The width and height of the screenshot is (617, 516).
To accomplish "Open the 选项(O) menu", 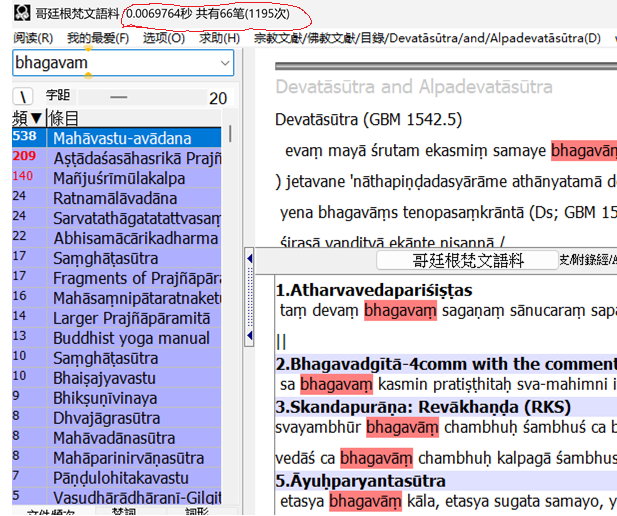I will (164, 38).
